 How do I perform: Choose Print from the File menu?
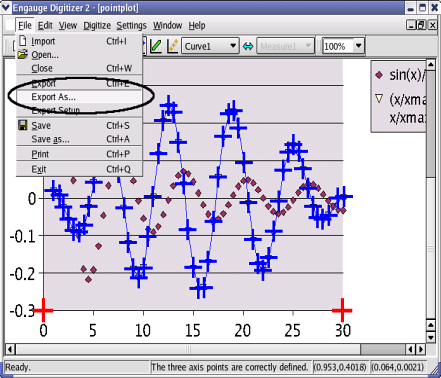79,154
